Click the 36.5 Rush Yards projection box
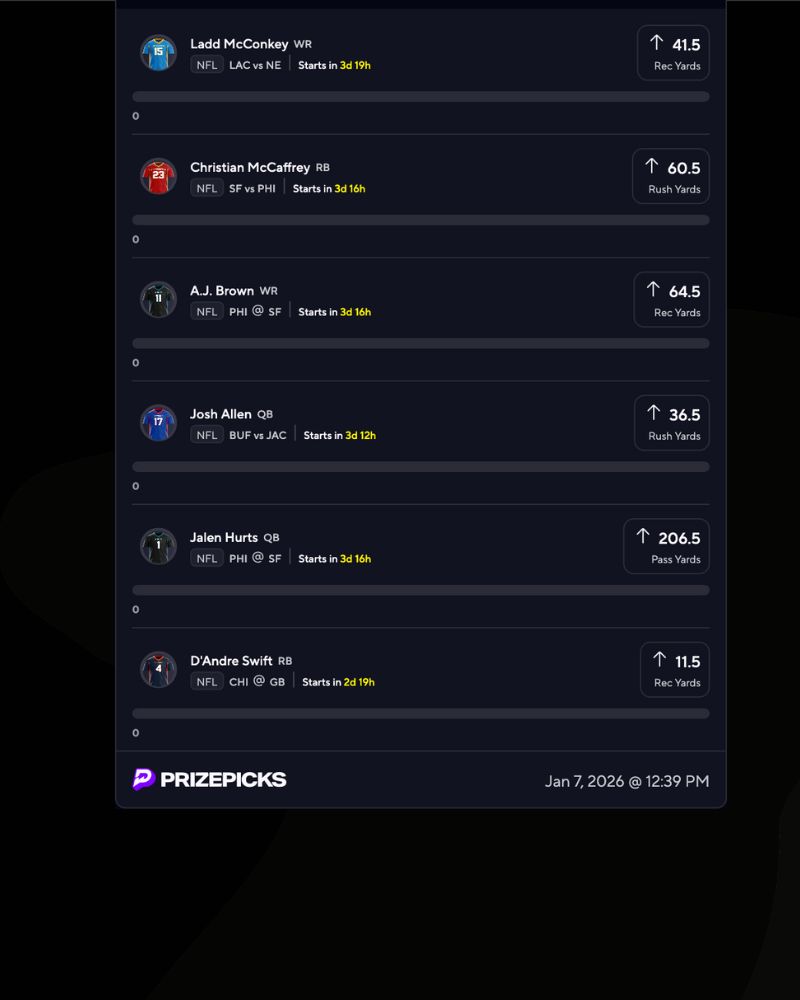Viewport: 800px width, 1000px height. (x=671, y=423)
